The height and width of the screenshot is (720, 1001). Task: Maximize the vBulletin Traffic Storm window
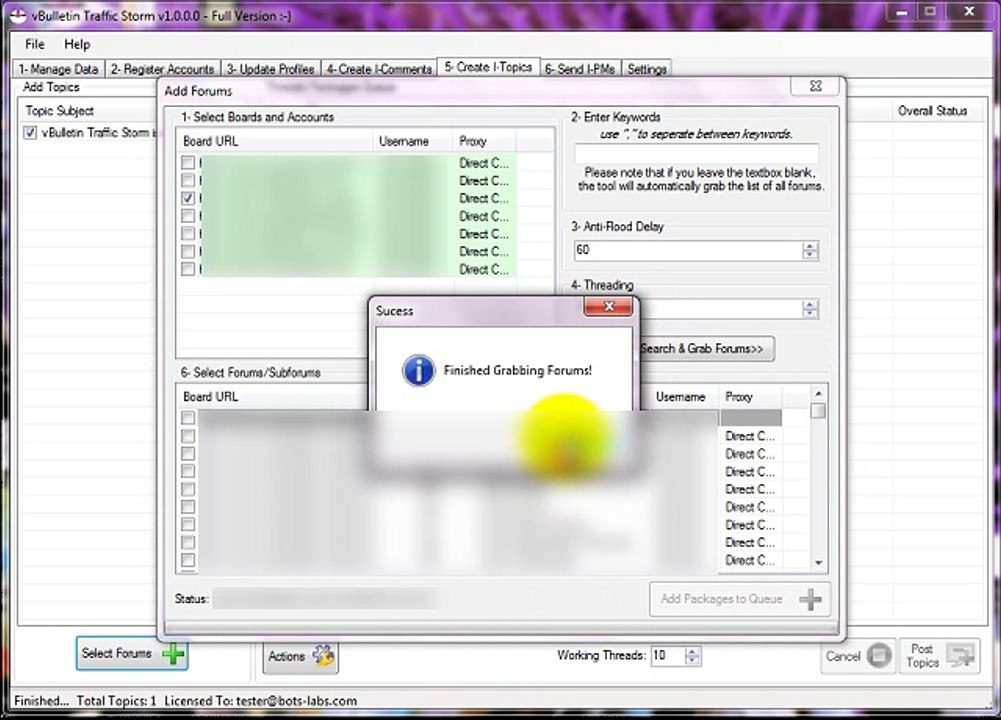[930, 13]
